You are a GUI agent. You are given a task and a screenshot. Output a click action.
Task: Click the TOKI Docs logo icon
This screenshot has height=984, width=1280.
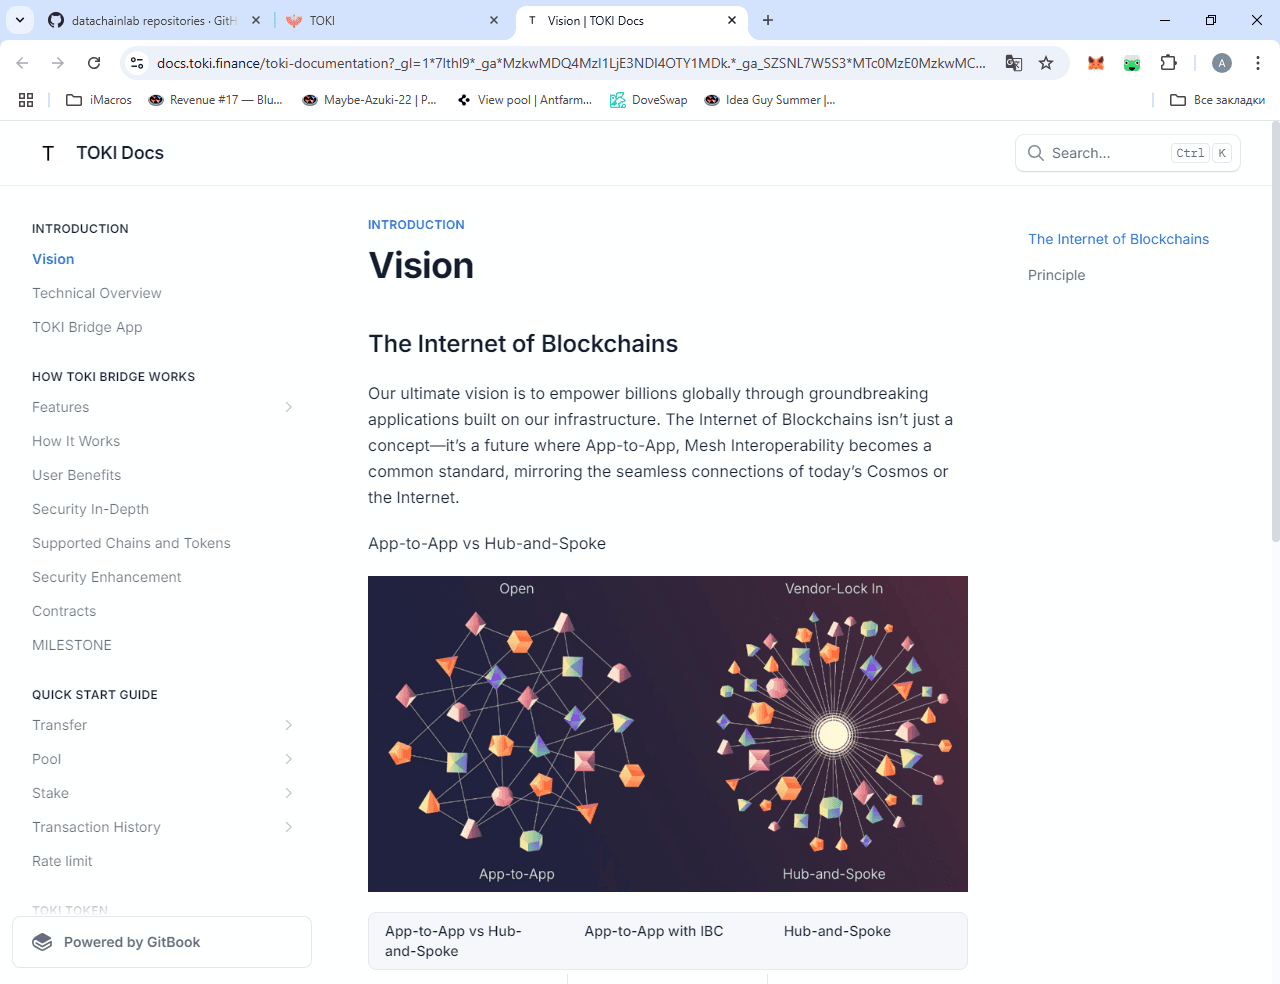point(48,153)
